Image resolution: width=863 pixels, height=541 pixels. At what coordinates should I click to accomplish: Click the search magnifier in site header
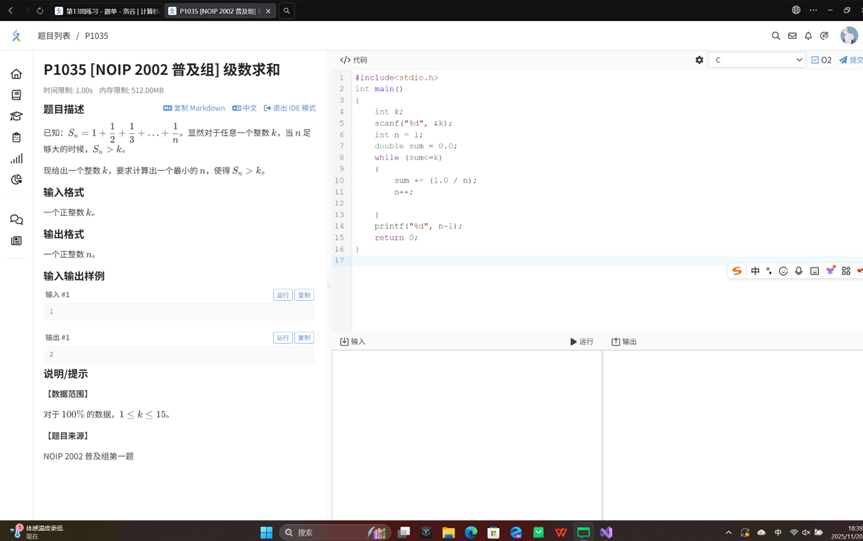coord(775,36)
